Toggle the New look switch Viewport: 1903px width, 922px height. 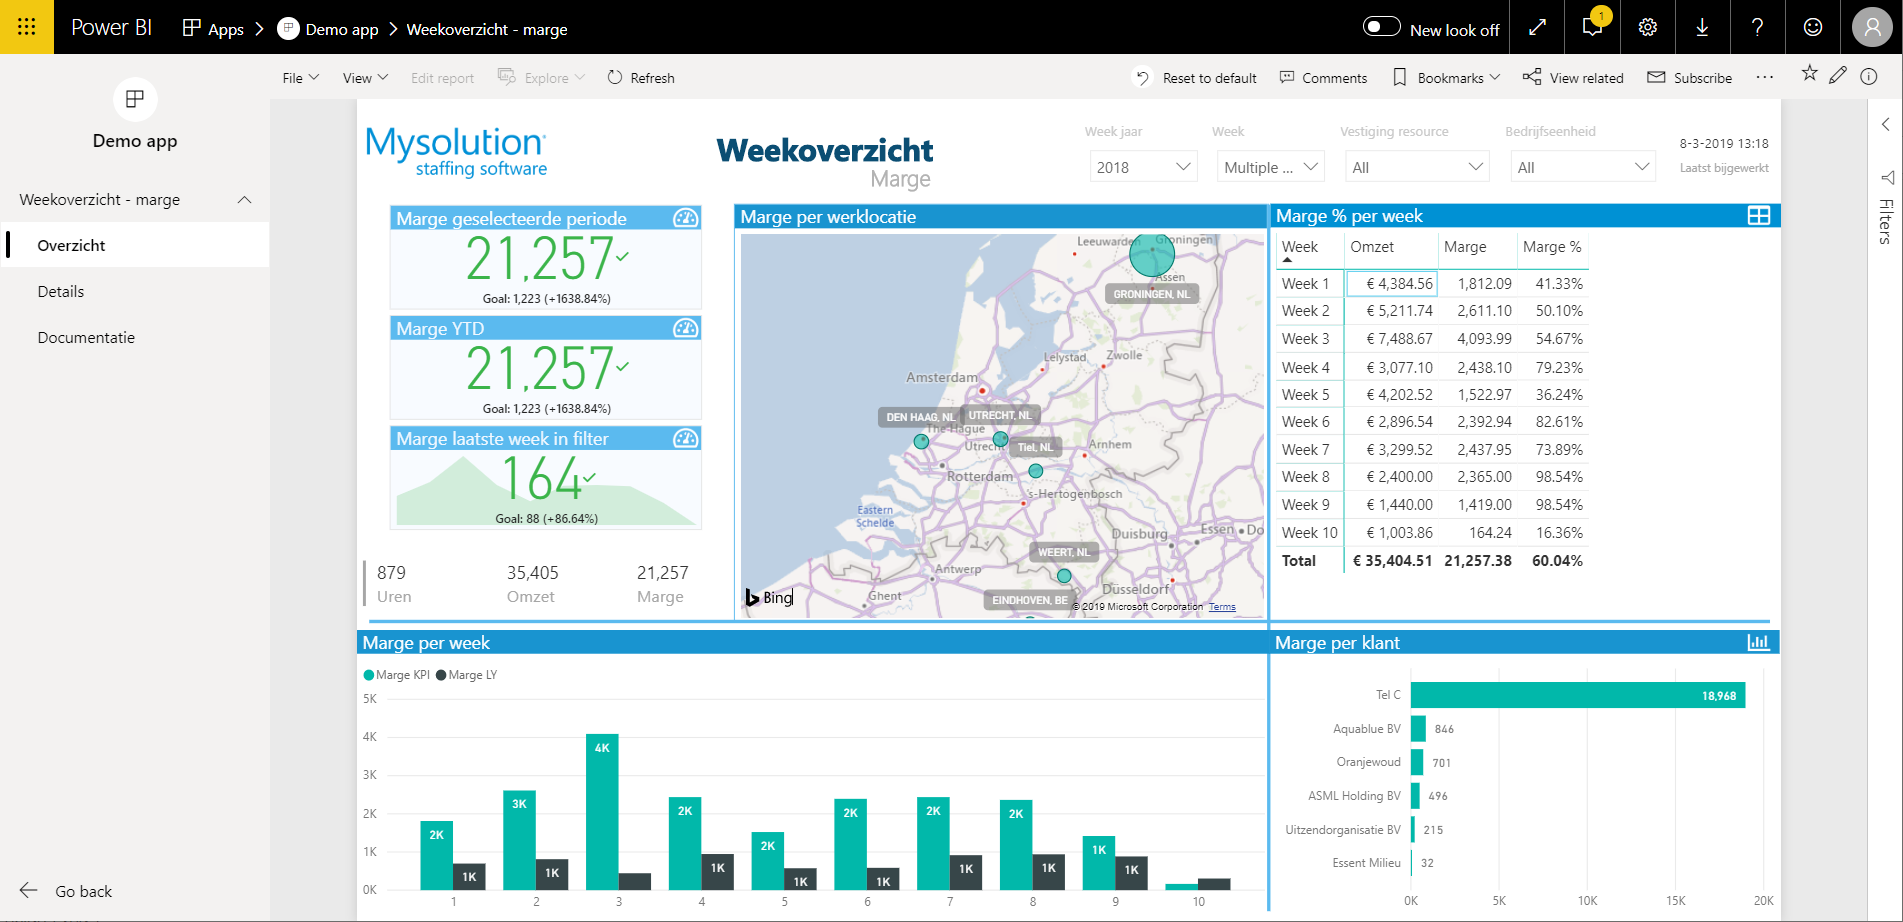pos(1382,27)
